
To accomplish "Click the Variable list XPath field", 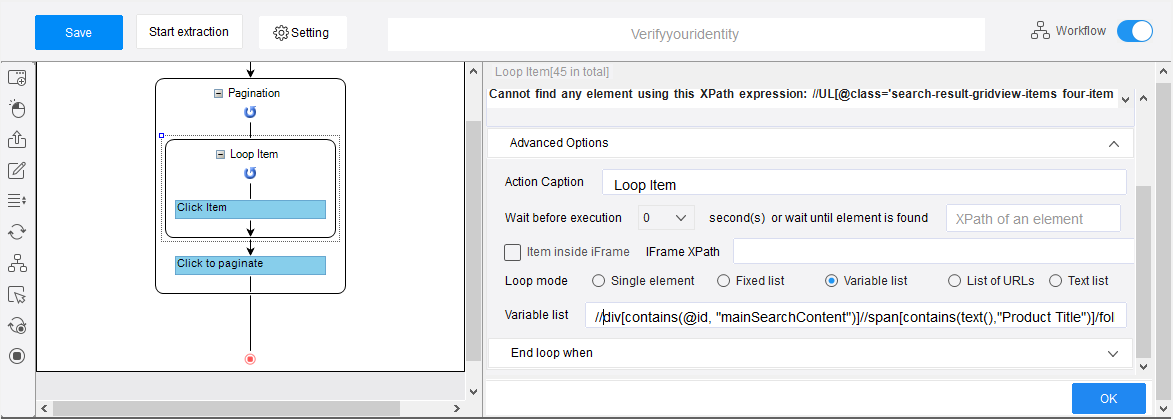I will [855, 317].
